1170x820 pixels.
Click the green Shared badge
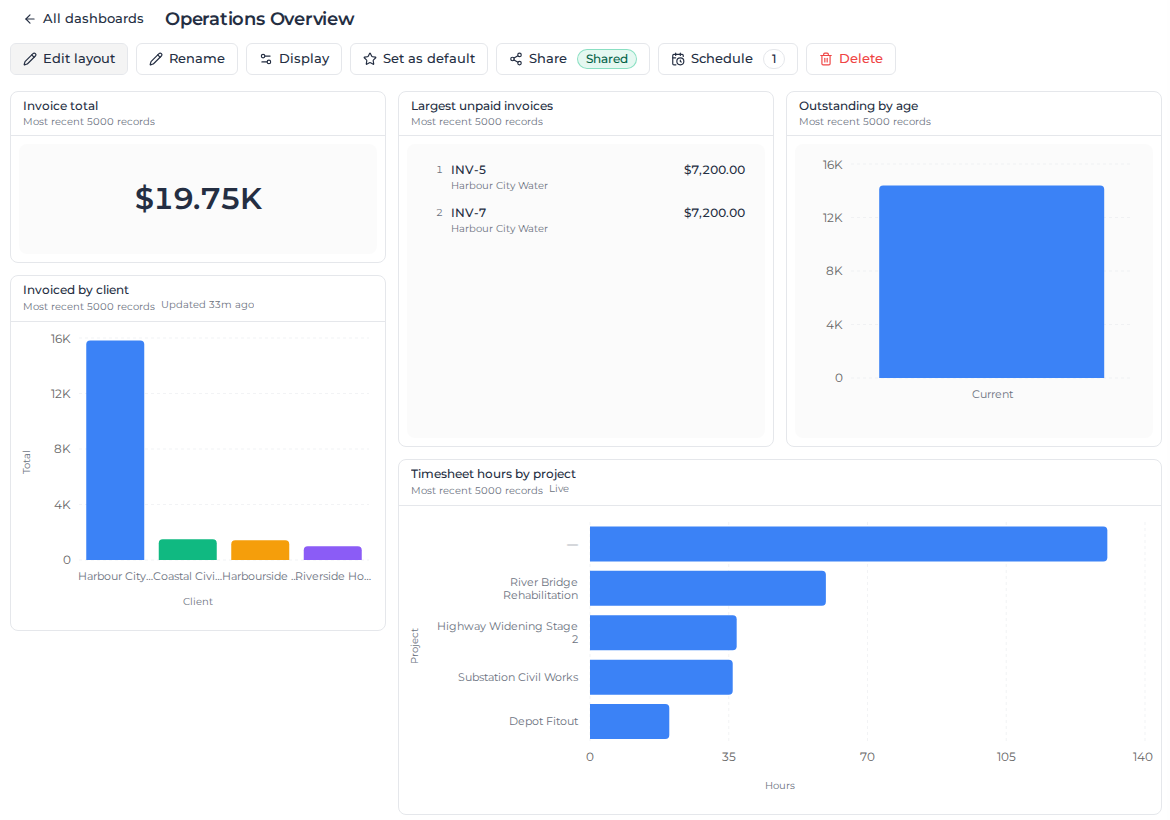(x=607, y=59)
